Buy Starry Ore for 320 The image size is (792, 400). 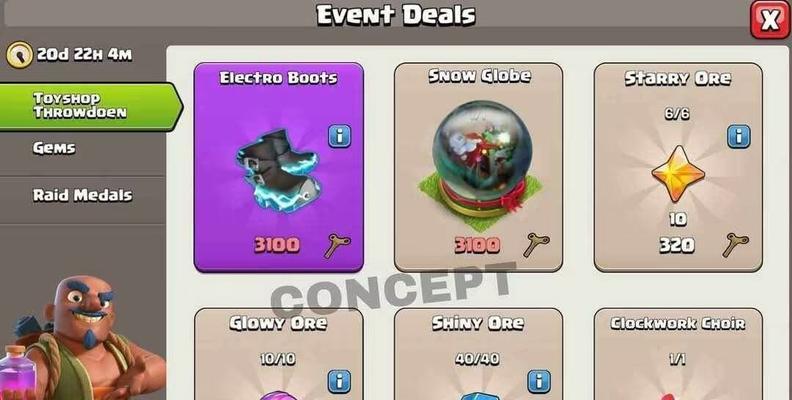677,245
